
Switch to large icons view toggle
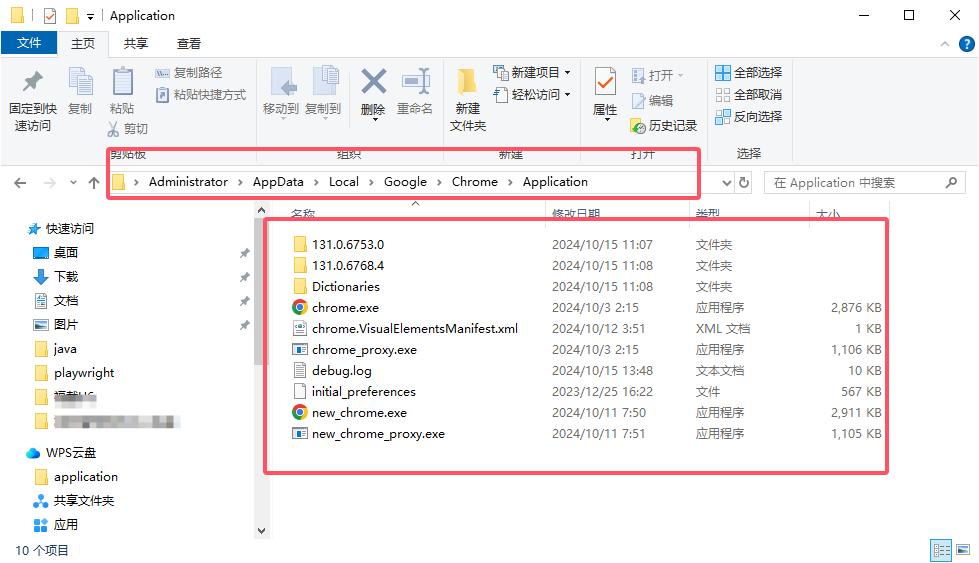pyautogui.click(x=962, y=550)
